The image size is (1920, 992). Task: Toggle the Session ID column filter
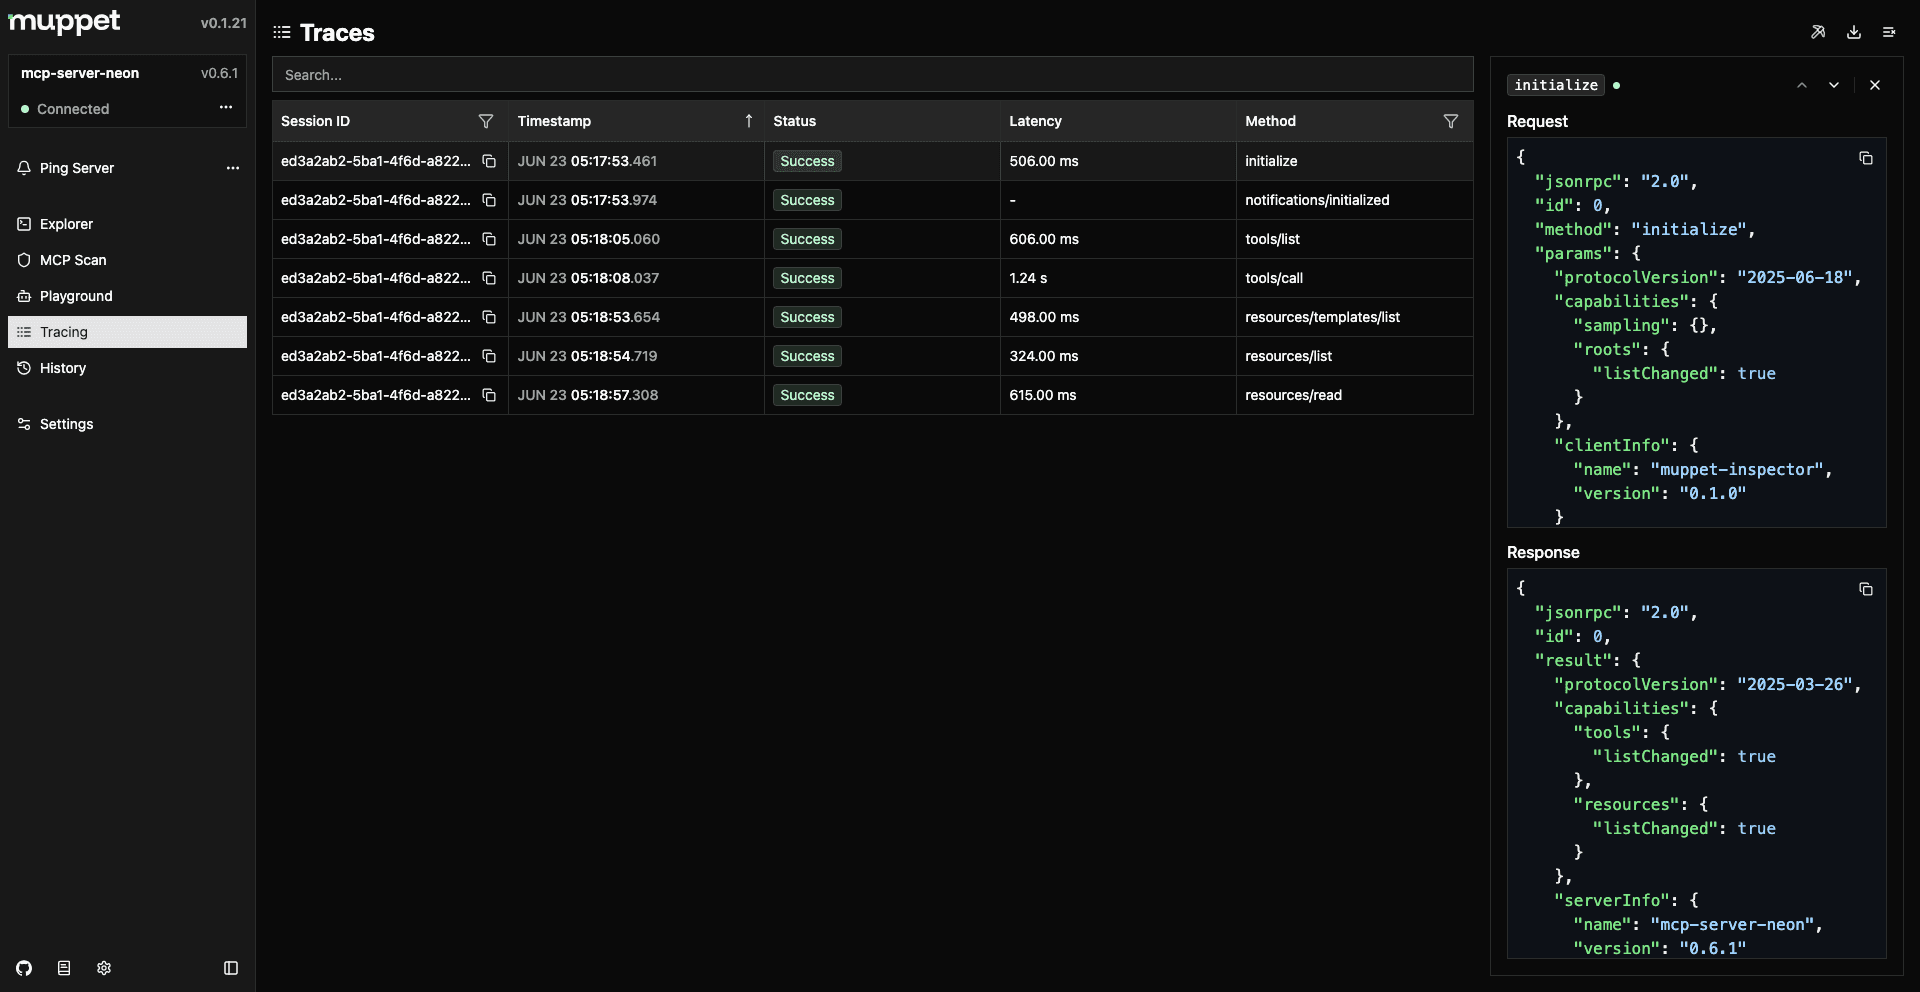point(487,121)
